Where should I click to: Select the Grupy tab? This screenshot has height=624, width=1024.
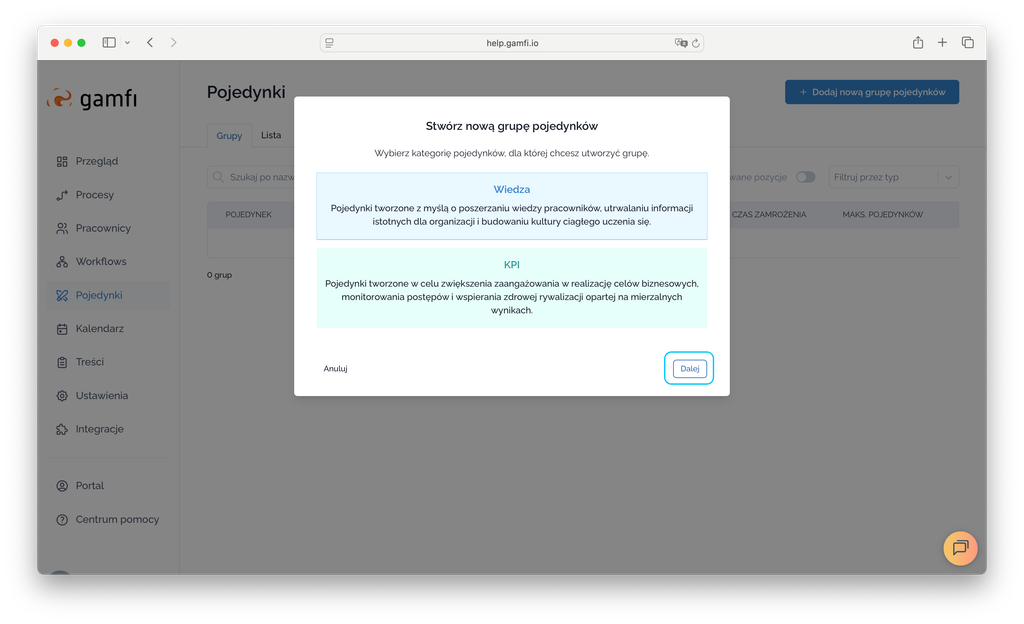229,135
